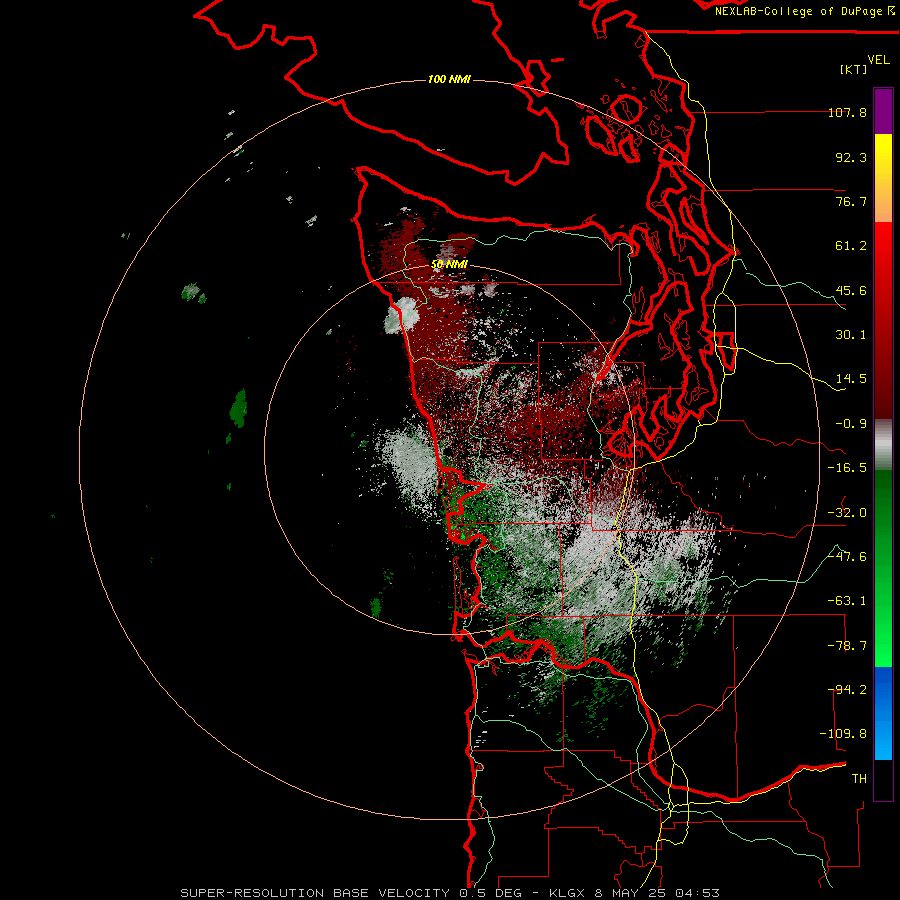Click the -94.2 velocity scale value

pos(847,690)
